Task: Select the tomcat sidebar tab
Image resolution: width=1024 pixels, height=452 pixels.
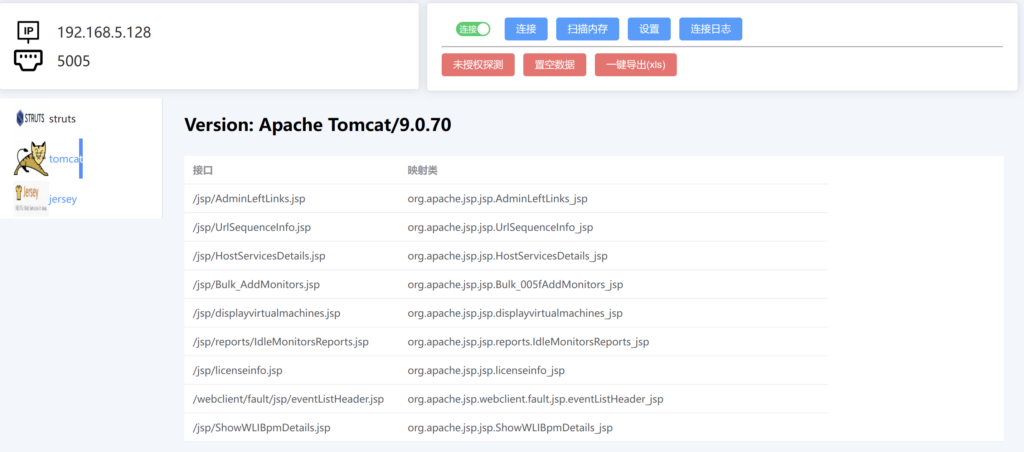Action: pos(65,159)
